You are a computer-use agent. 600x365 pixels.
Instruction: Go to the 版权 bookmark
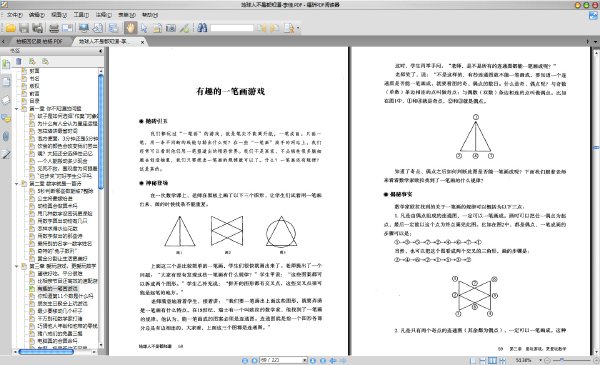pyautogui.click(x=34, y=86)
